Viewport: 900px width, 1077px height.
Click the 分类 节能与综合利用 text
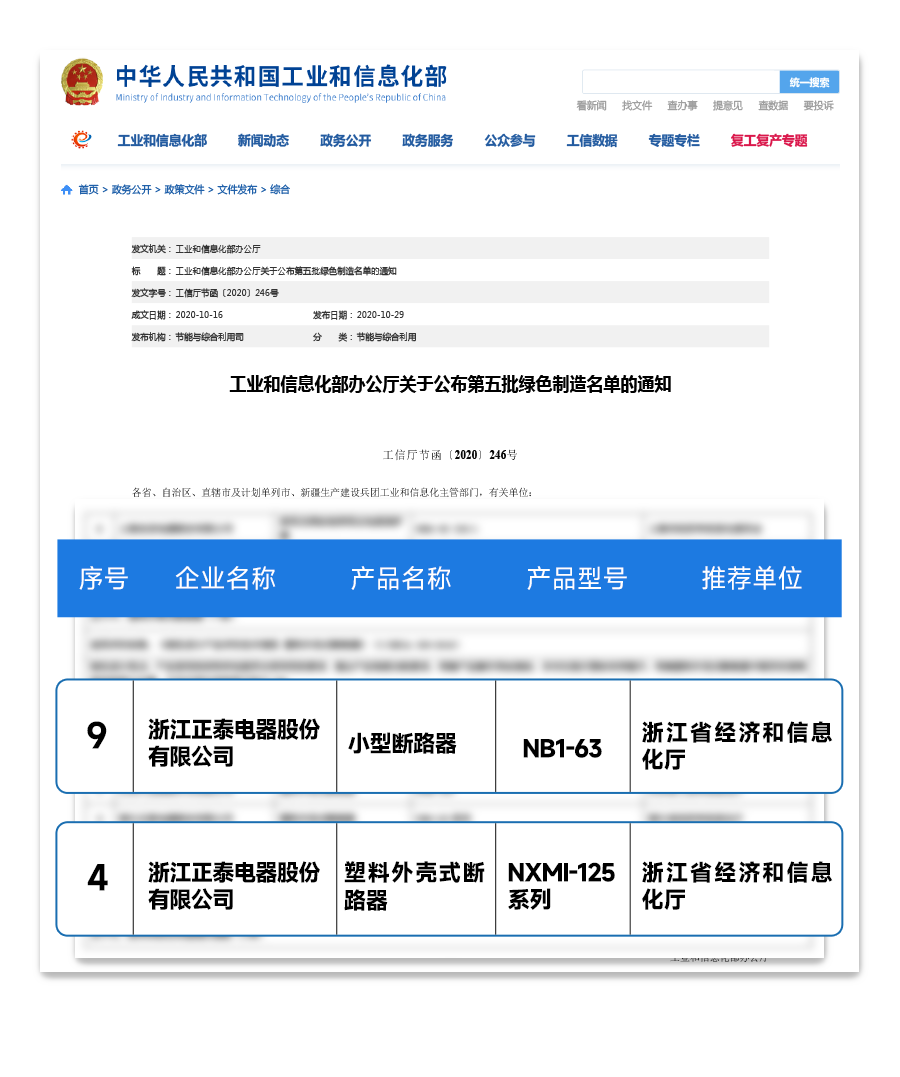tap(364, 337)
